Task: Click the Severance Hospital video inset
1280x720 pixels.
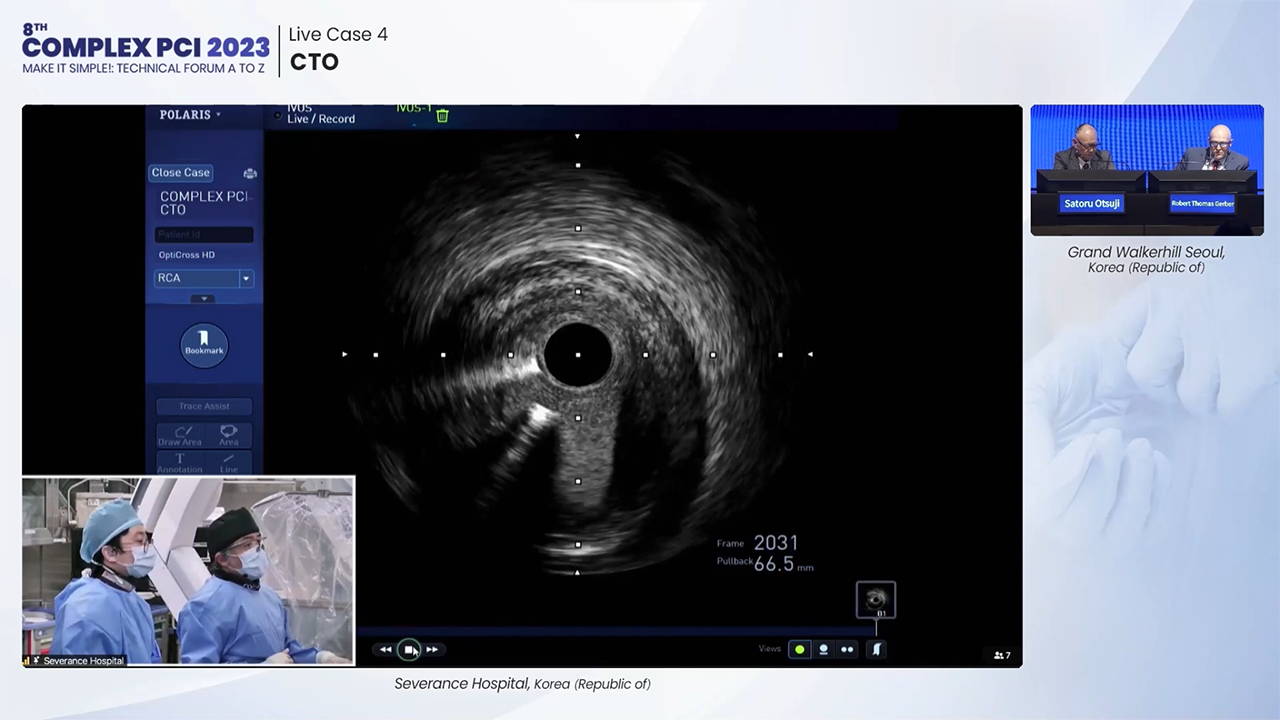Action: click(x=189, y=571)
